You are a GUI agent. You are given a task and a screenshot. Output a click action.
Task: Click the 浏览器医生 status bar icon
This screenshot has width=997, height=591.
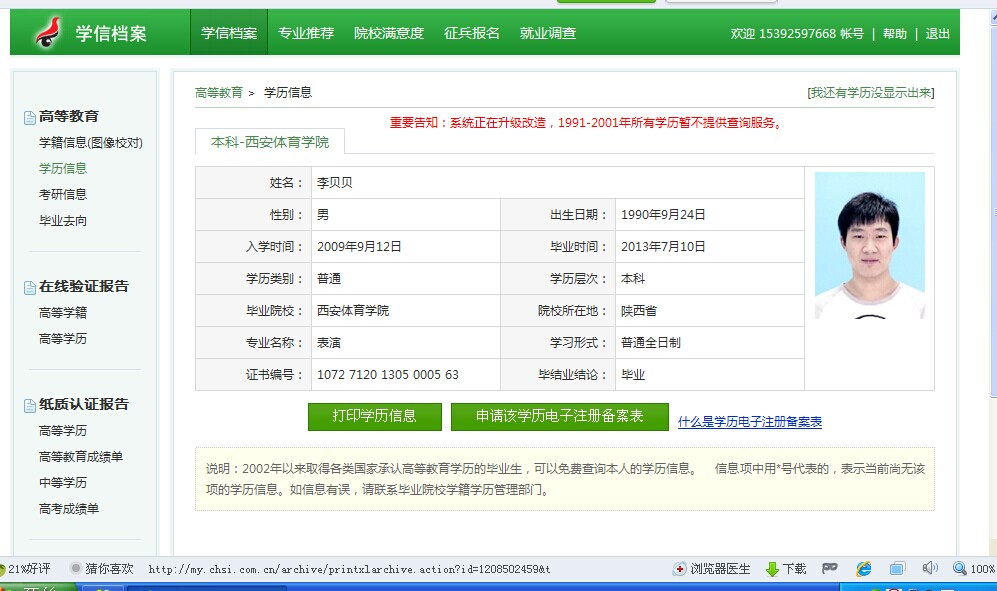(x=680, y=569)
